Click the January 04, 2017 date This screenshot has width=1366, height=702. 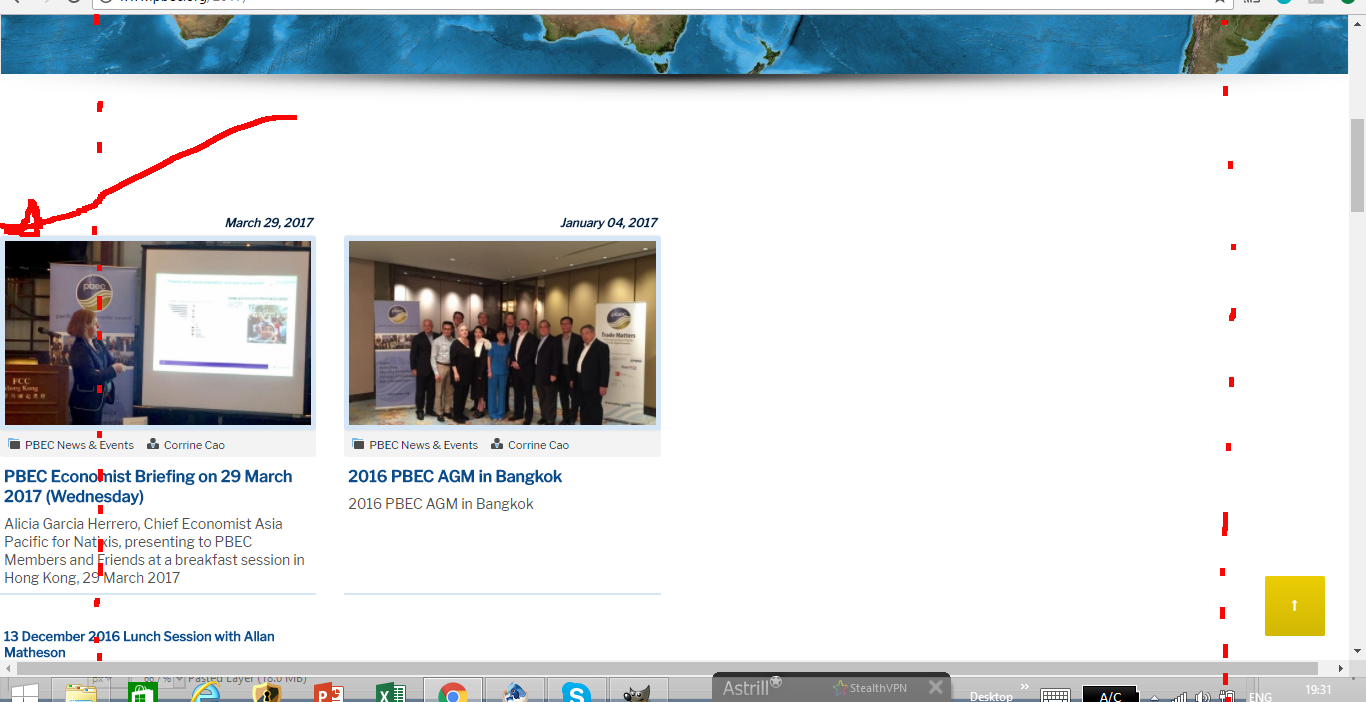pyautogui.click(x=609, y=223)
